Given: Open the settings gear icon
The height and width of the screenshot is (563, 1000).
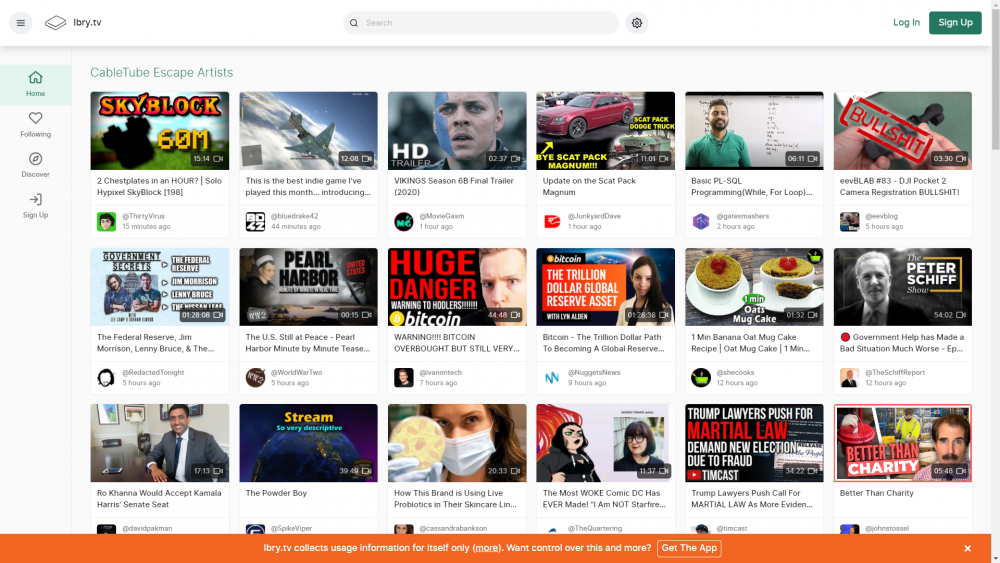Looking at the screenshot, I should tap(636, 23).
